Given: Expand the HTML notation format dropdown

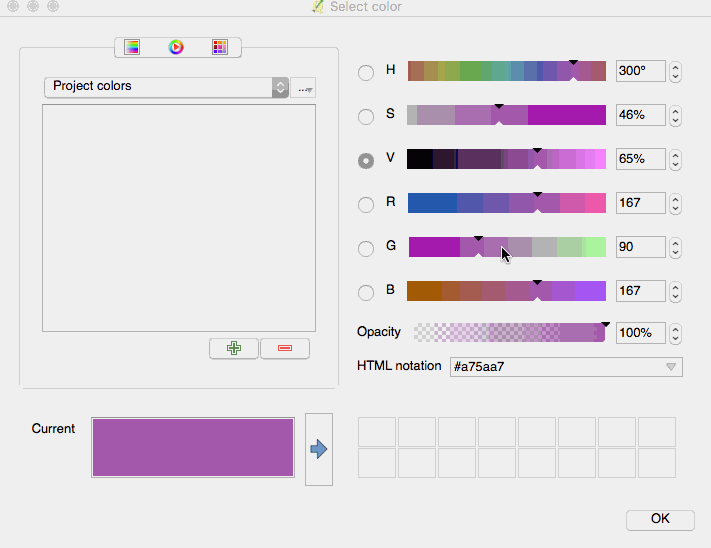Looking at the screenshot, I should 672,367.
